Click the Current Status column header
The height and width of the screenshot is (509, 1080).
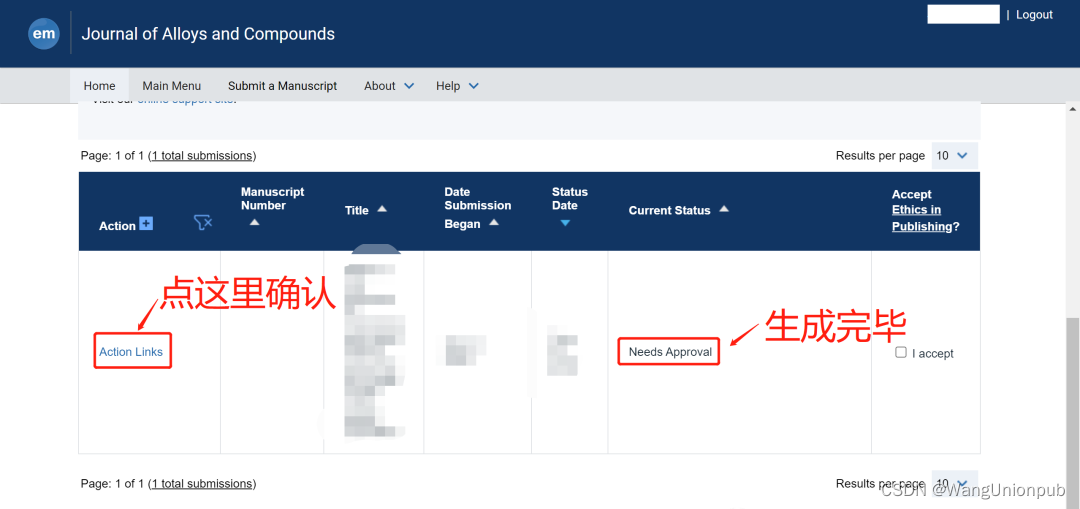coord(669,210)
